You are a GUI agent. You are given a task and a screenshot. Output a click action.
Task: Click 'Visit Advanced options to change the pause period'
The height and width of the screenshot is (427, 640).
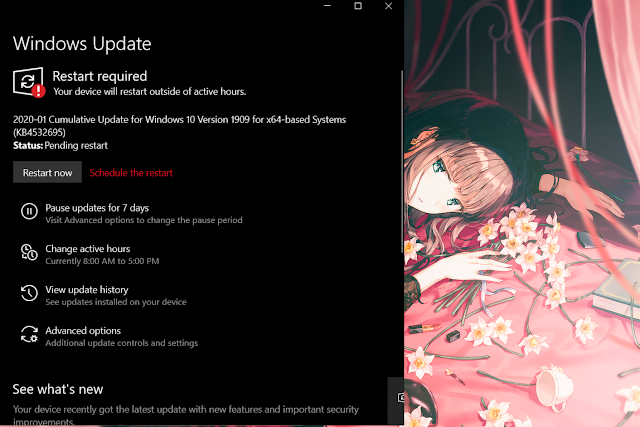click(144, 220)
